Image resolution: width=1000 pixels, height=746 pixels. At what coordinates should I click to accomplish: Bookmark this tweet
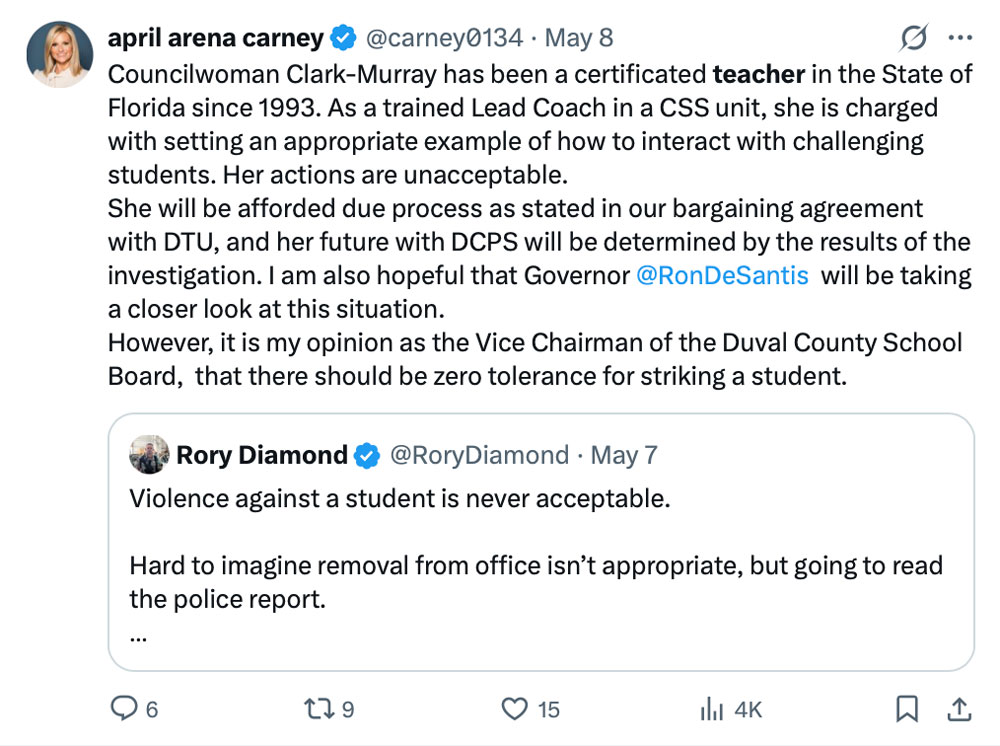point(907,708)
